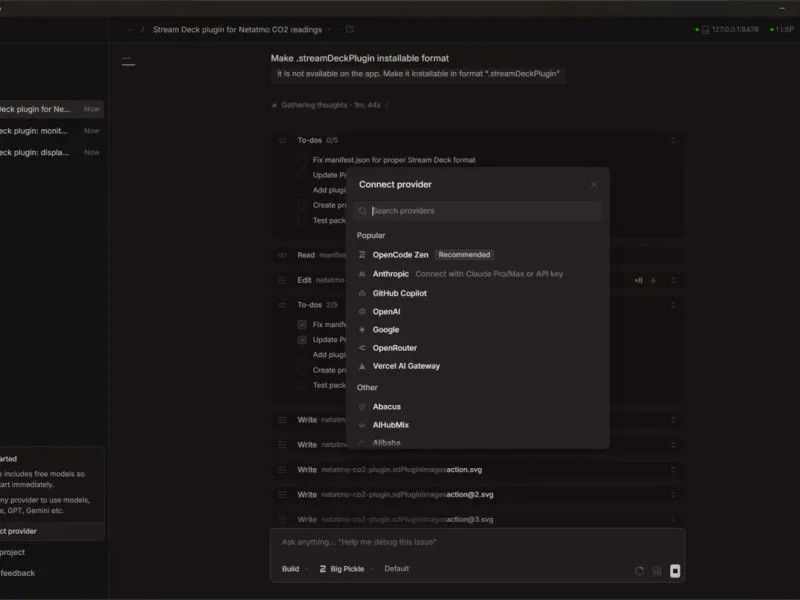Screen dimensions: 800x600
Task: Click the sidebar toggle hamburger icon
Action: click(129, 62)
